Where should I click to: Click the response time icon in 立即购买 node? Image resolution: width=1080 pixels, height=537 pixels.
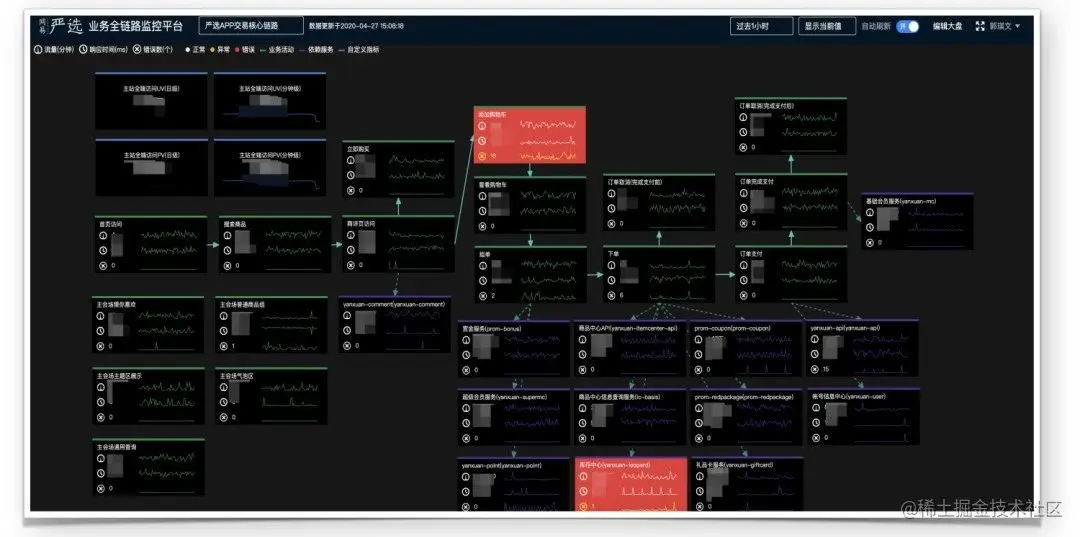(x=351, y=176)
